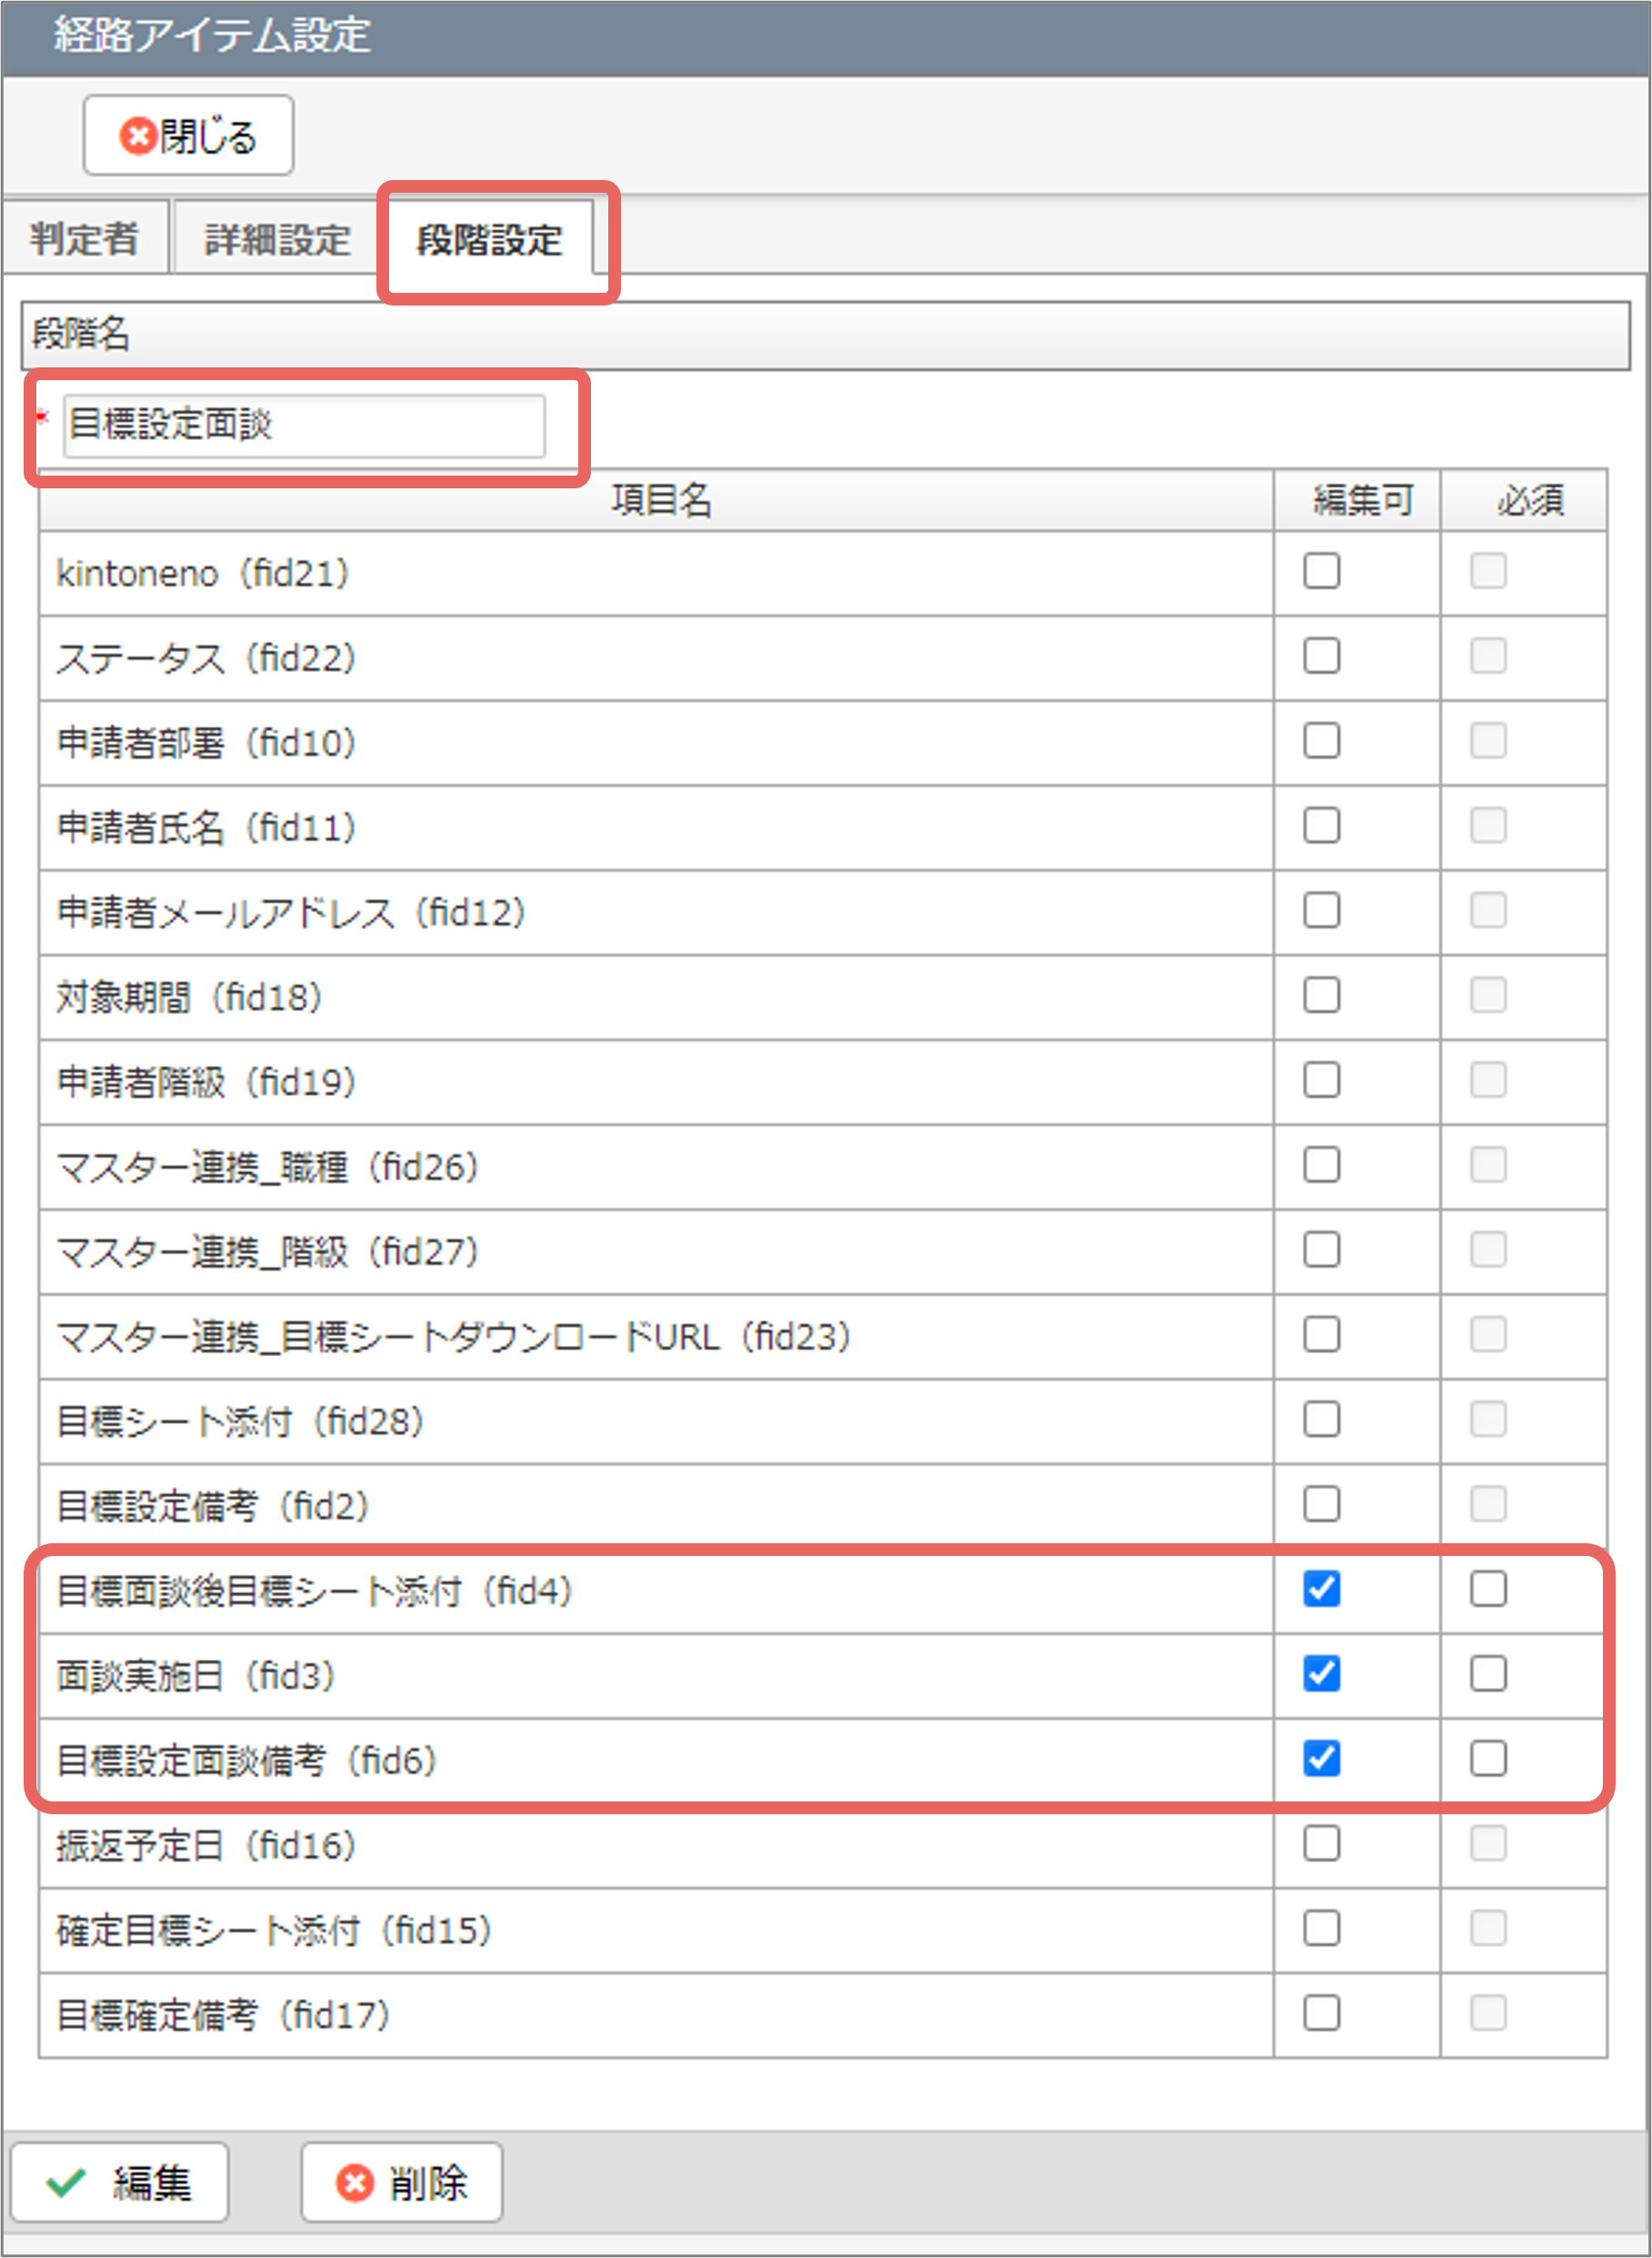Click the red X icon on 閉じる button

tap(138, 135)
